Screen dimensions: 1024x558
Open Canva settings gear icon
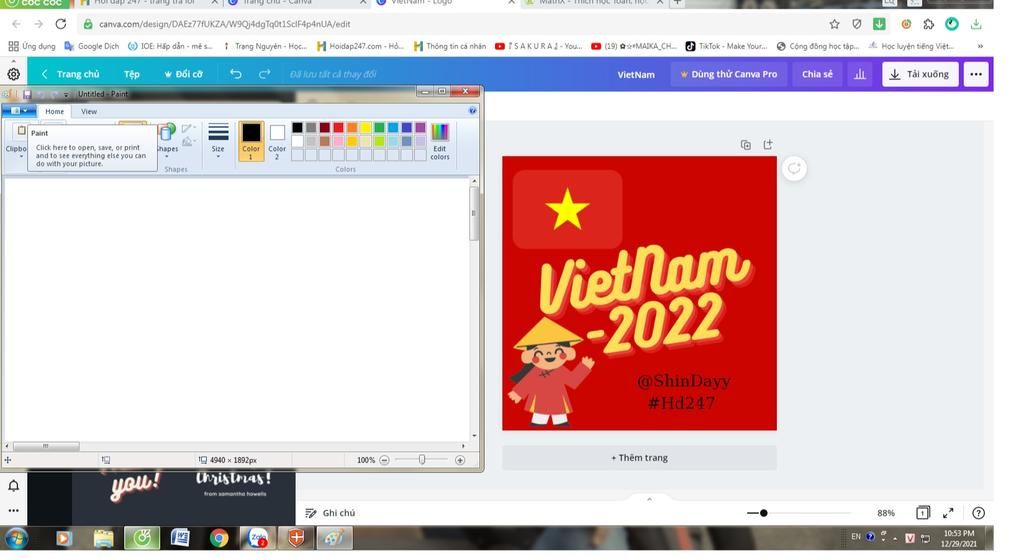click(14, 74)
